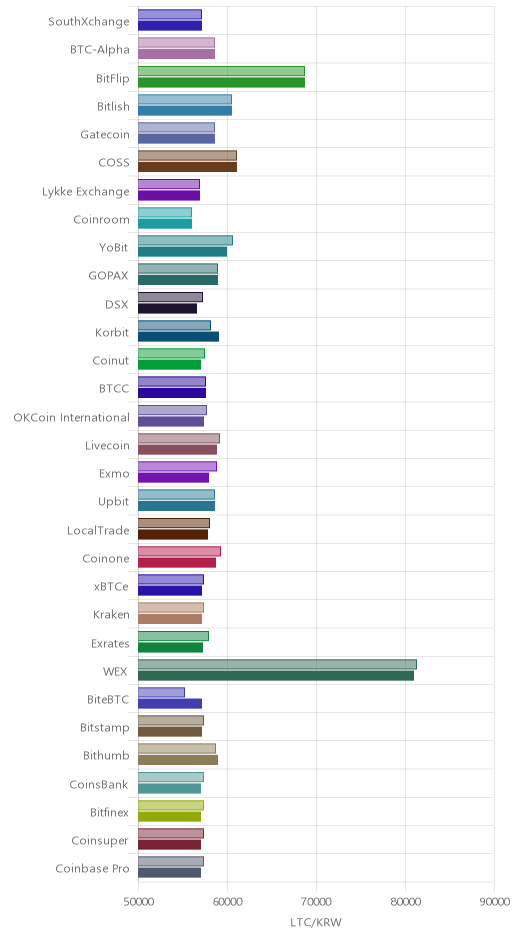Click the LTC/KRW axis title
512x940 pixels.
click(316, 923)
